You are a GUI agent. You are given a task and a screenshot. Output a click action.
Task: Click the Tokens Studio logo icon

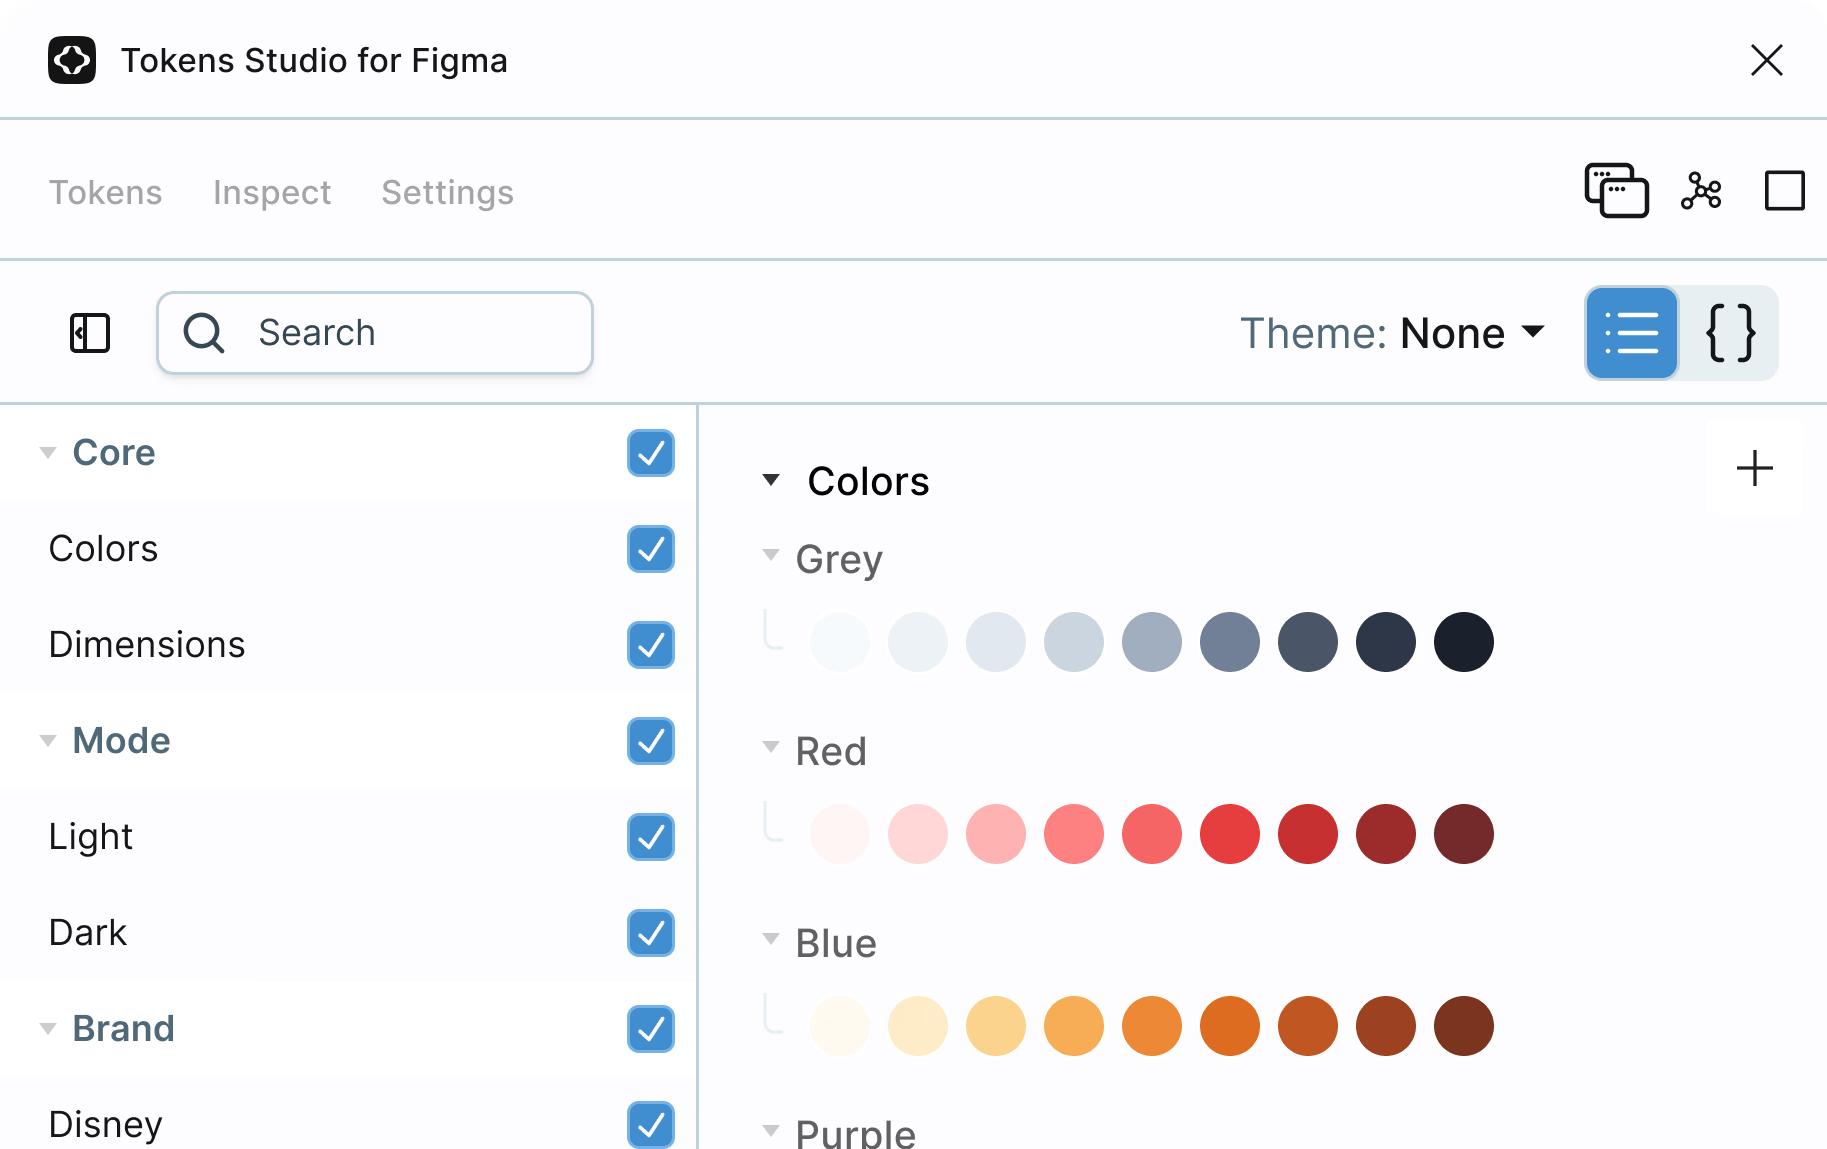click(x=72, y=61)
